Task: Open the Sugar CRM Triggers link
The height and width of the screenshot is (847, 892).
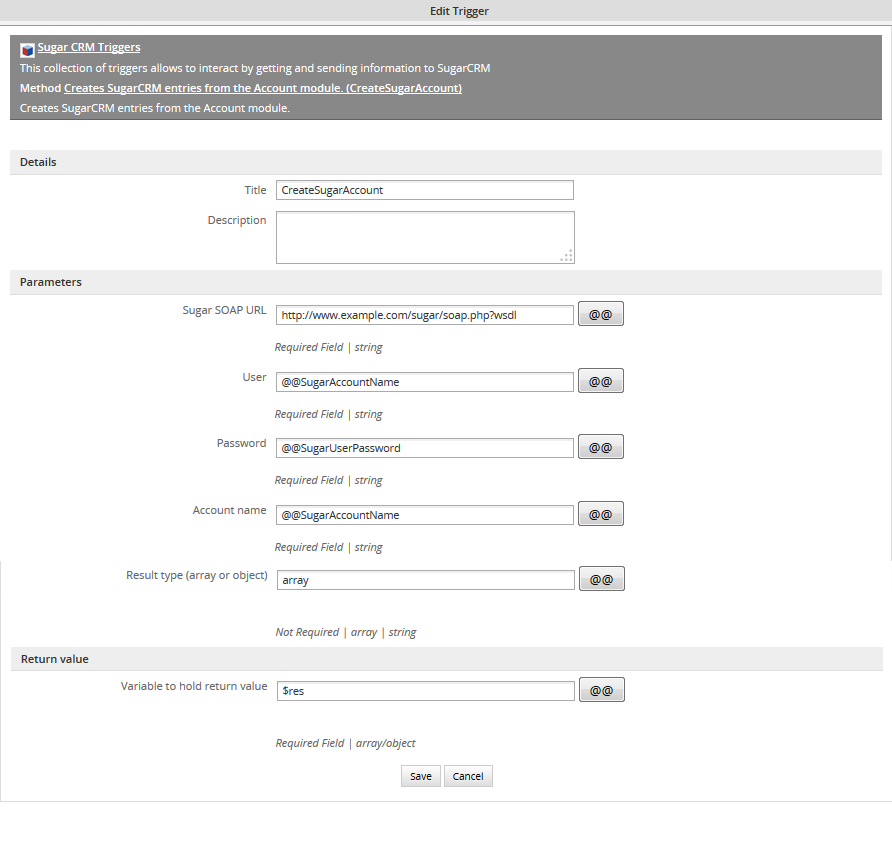Action: click(89, 47)
